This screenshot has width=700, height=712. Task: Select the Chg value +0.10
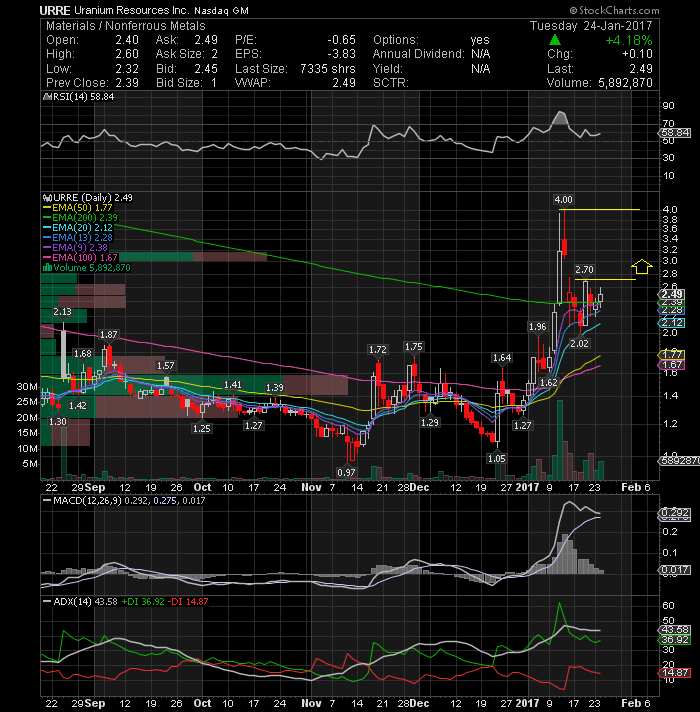click(637, 54)
